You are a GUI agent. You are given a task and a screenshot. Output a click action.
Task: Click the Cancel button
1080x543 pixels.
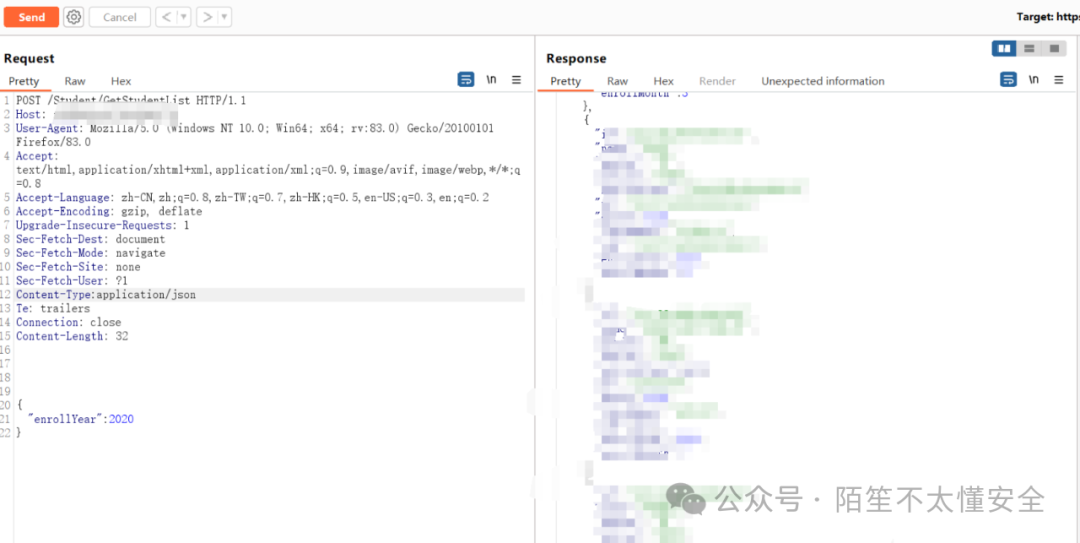point(120,17)
